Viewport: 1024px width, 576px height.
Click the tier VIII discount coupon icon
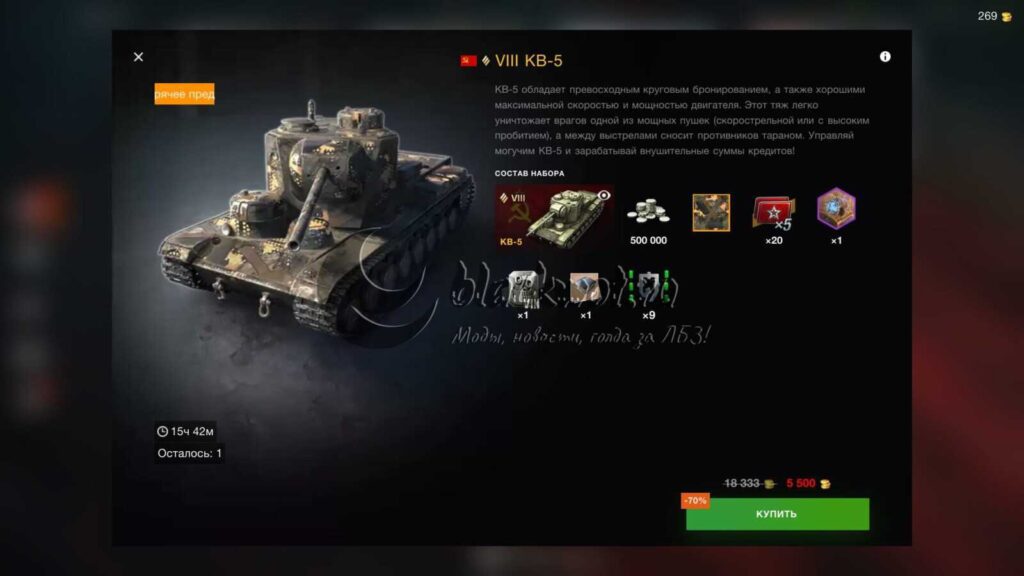[x=523, y=289]
